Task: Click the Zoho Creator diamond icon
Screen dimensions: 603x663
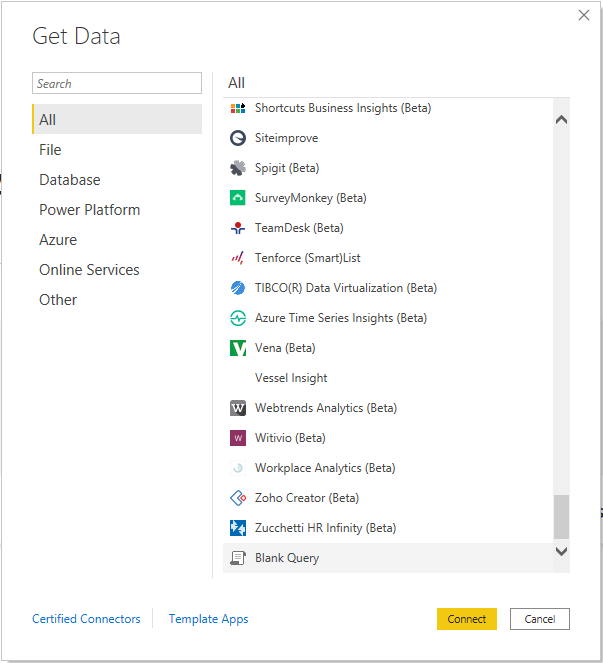Action: coord(238,498)
